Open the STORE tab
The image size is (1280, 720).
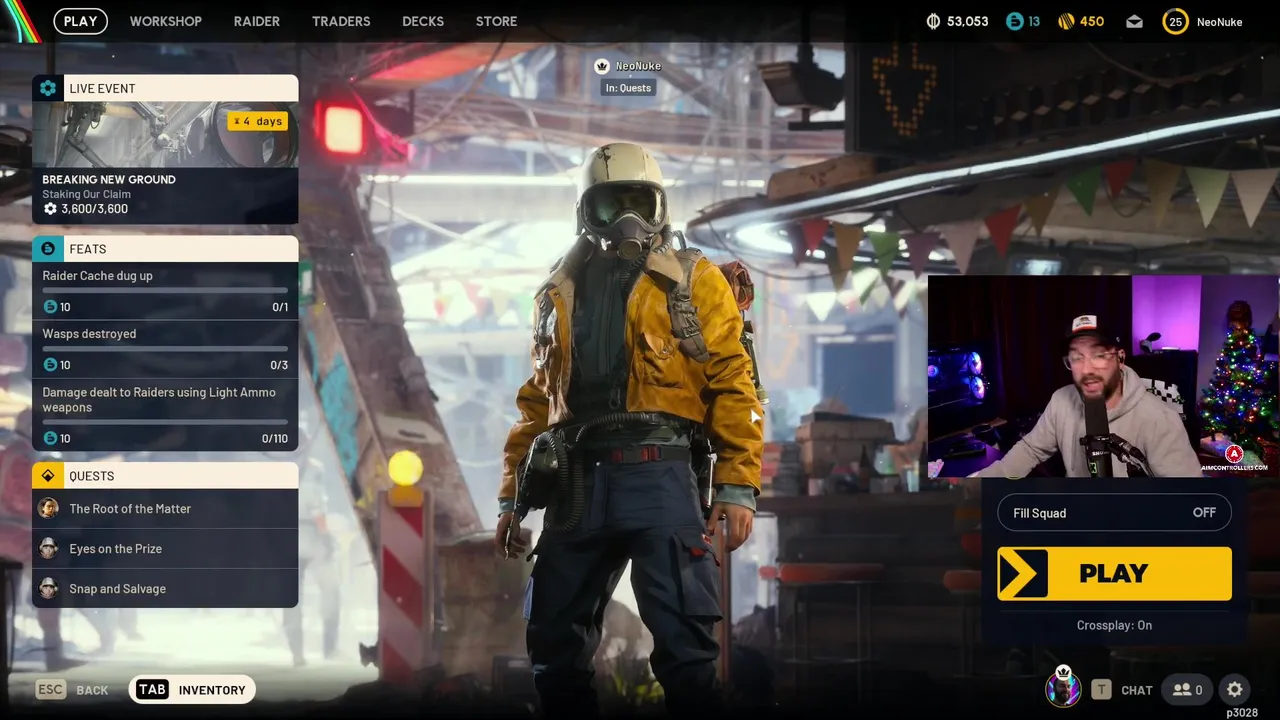coord(497,21)
